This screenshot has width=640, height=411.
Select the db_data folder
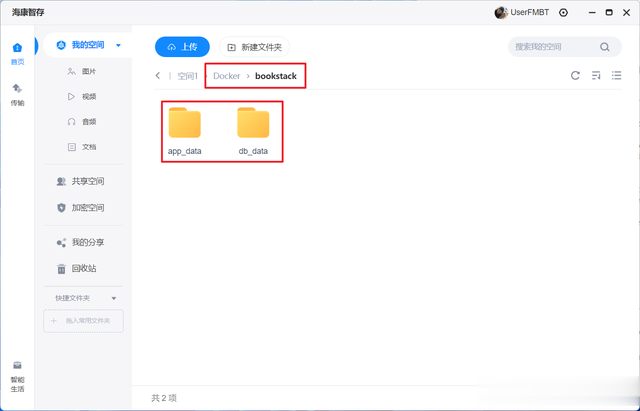click(253, 131)
